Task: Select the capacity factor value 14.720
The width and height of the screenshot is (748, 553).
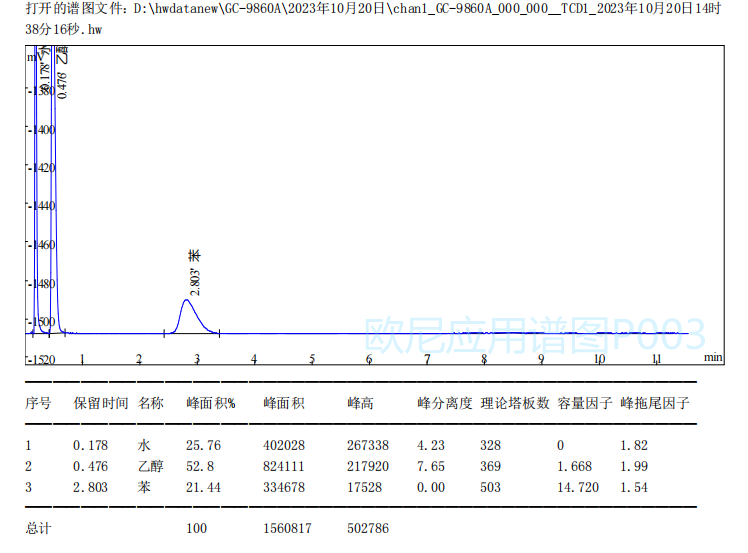Action: (x=576, y=487)
